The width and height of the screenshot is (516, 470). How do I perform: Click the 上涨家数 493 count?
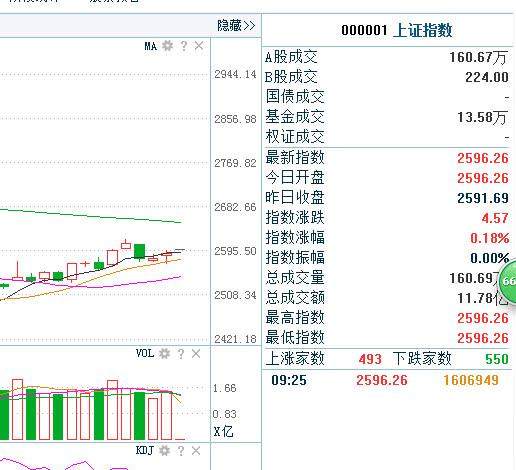(x=370, y=359)
